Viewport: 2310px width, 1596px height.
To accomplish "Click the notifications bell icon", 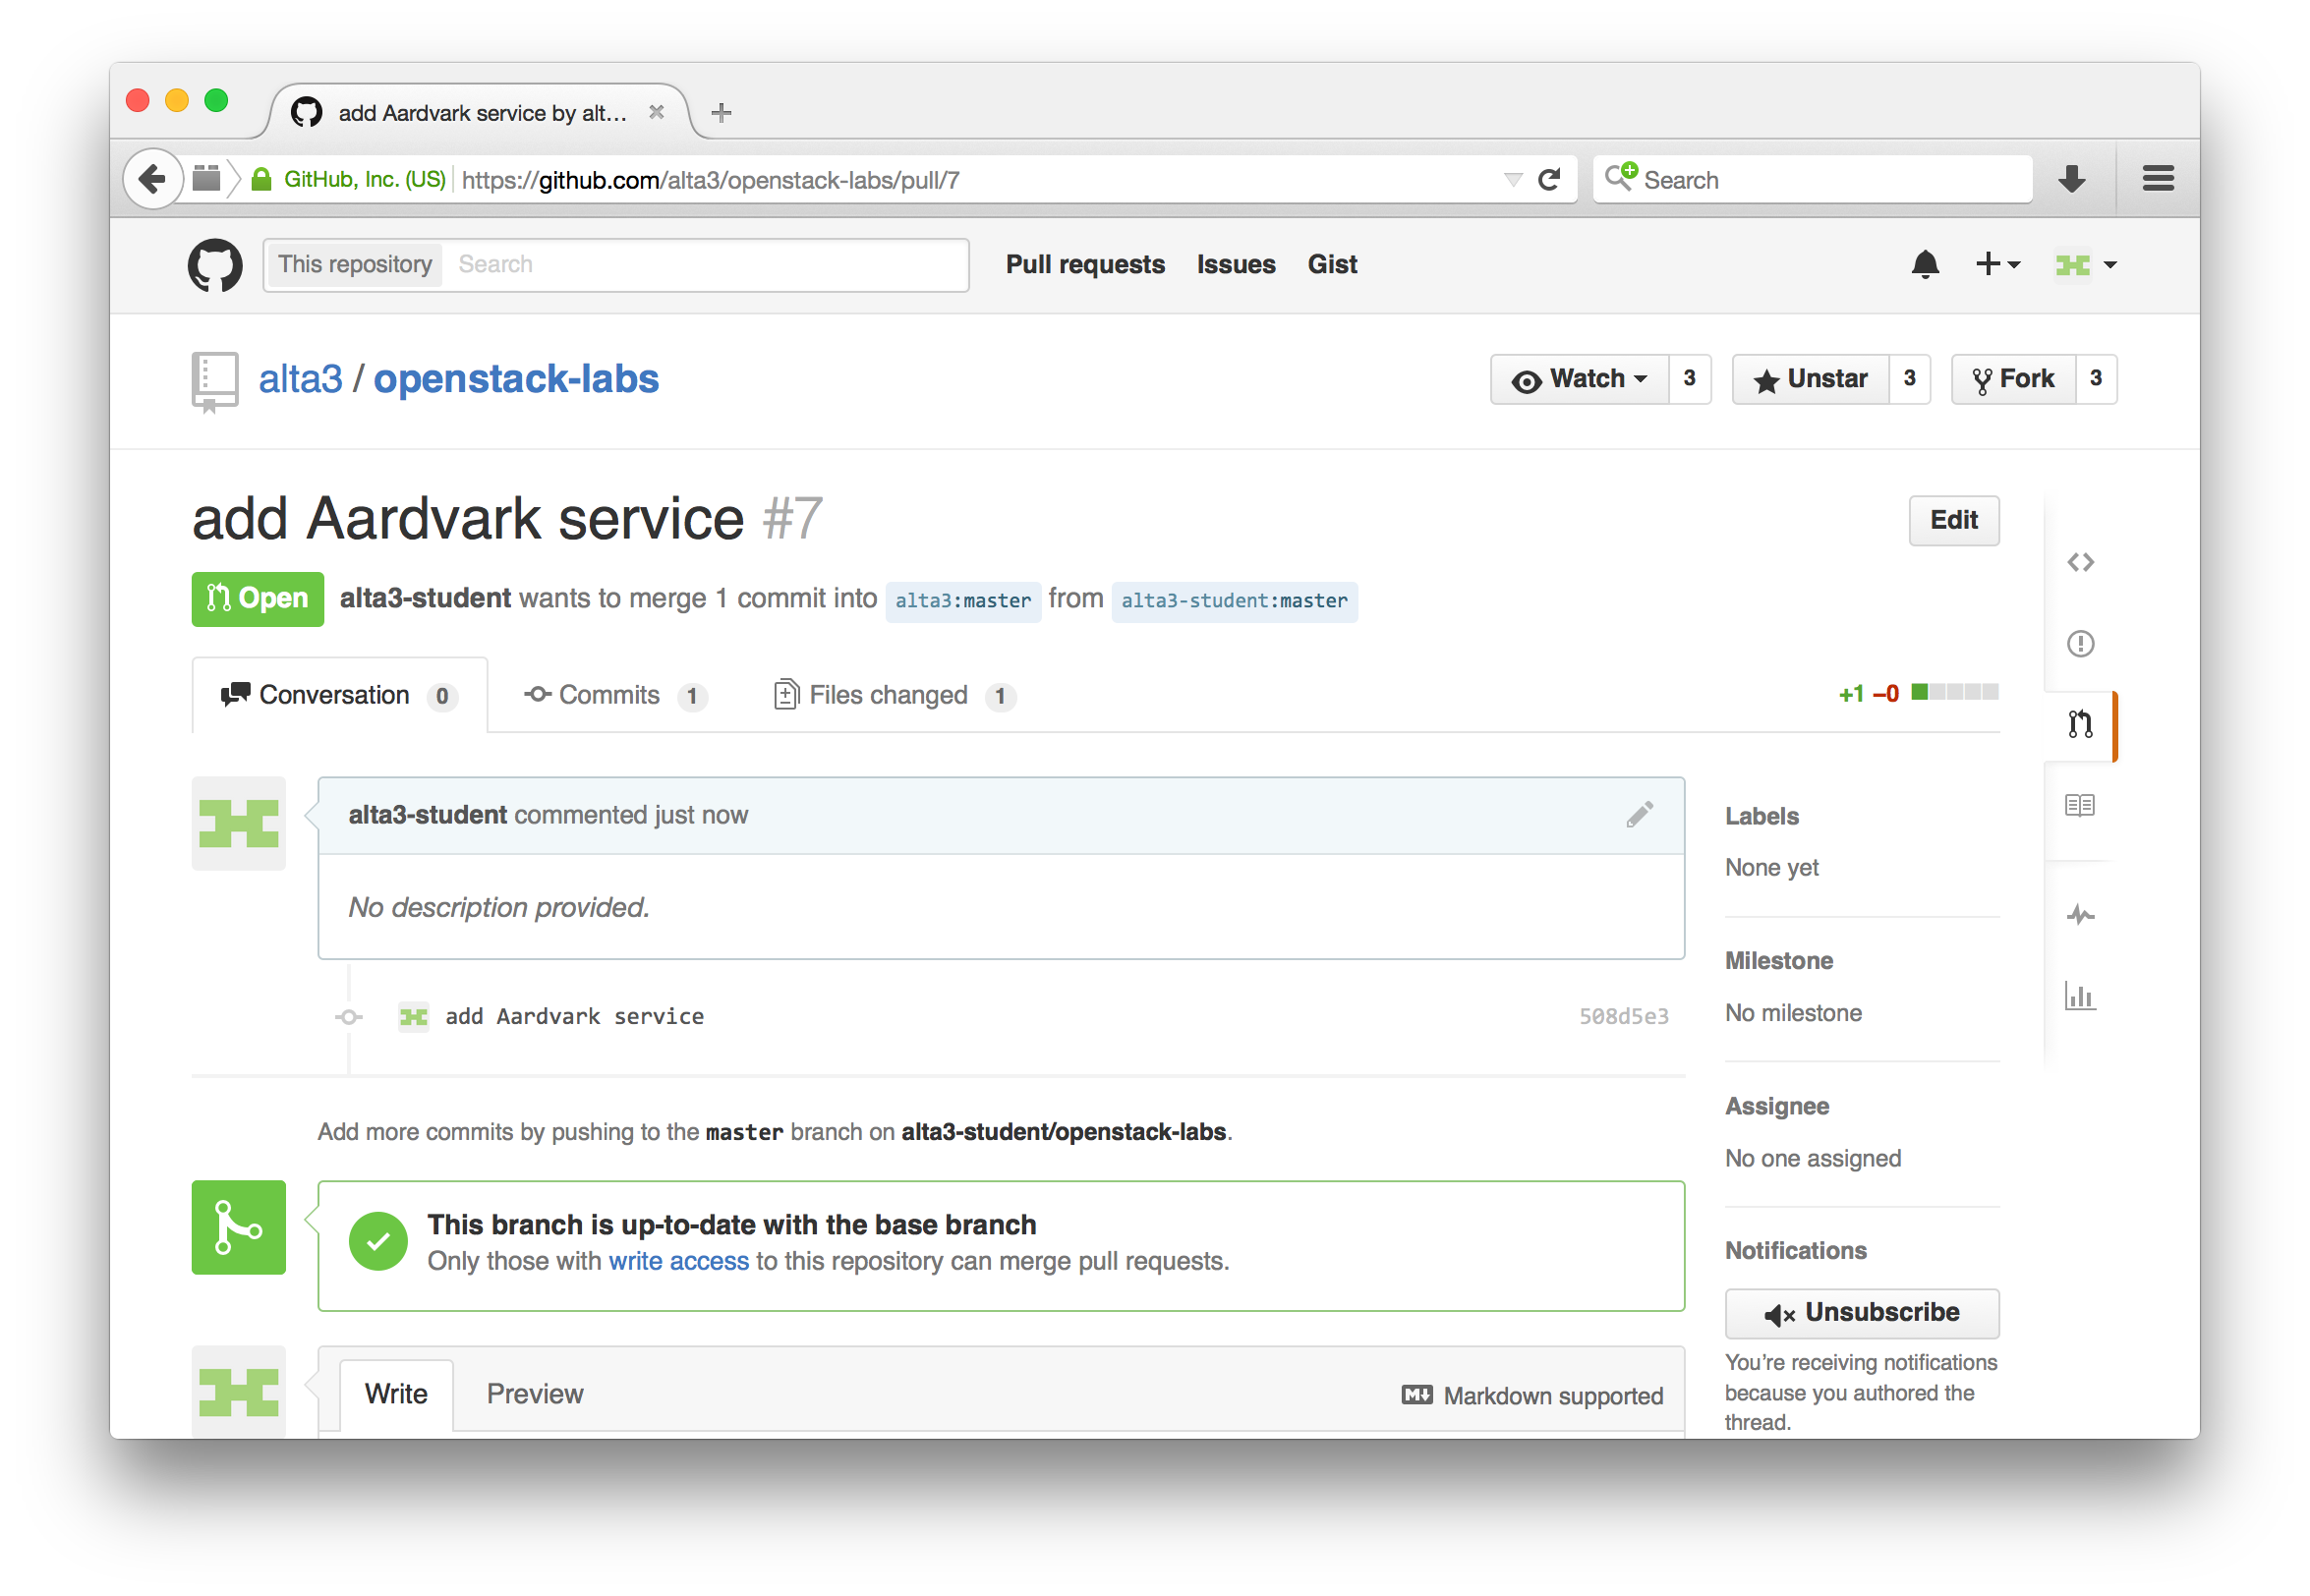I will pyautogui.click(x=1925, y=264).
